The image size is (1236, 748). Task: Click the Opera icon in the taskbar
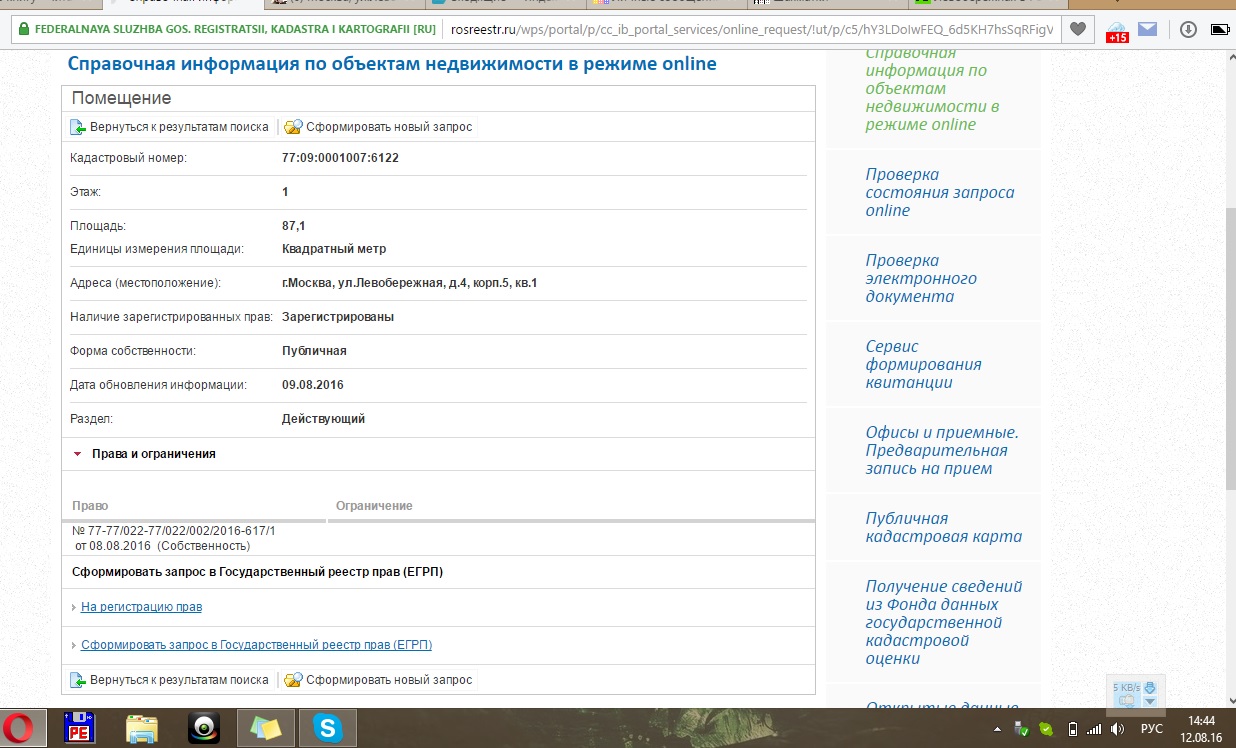pyautogui.click(x=20, y=728)
